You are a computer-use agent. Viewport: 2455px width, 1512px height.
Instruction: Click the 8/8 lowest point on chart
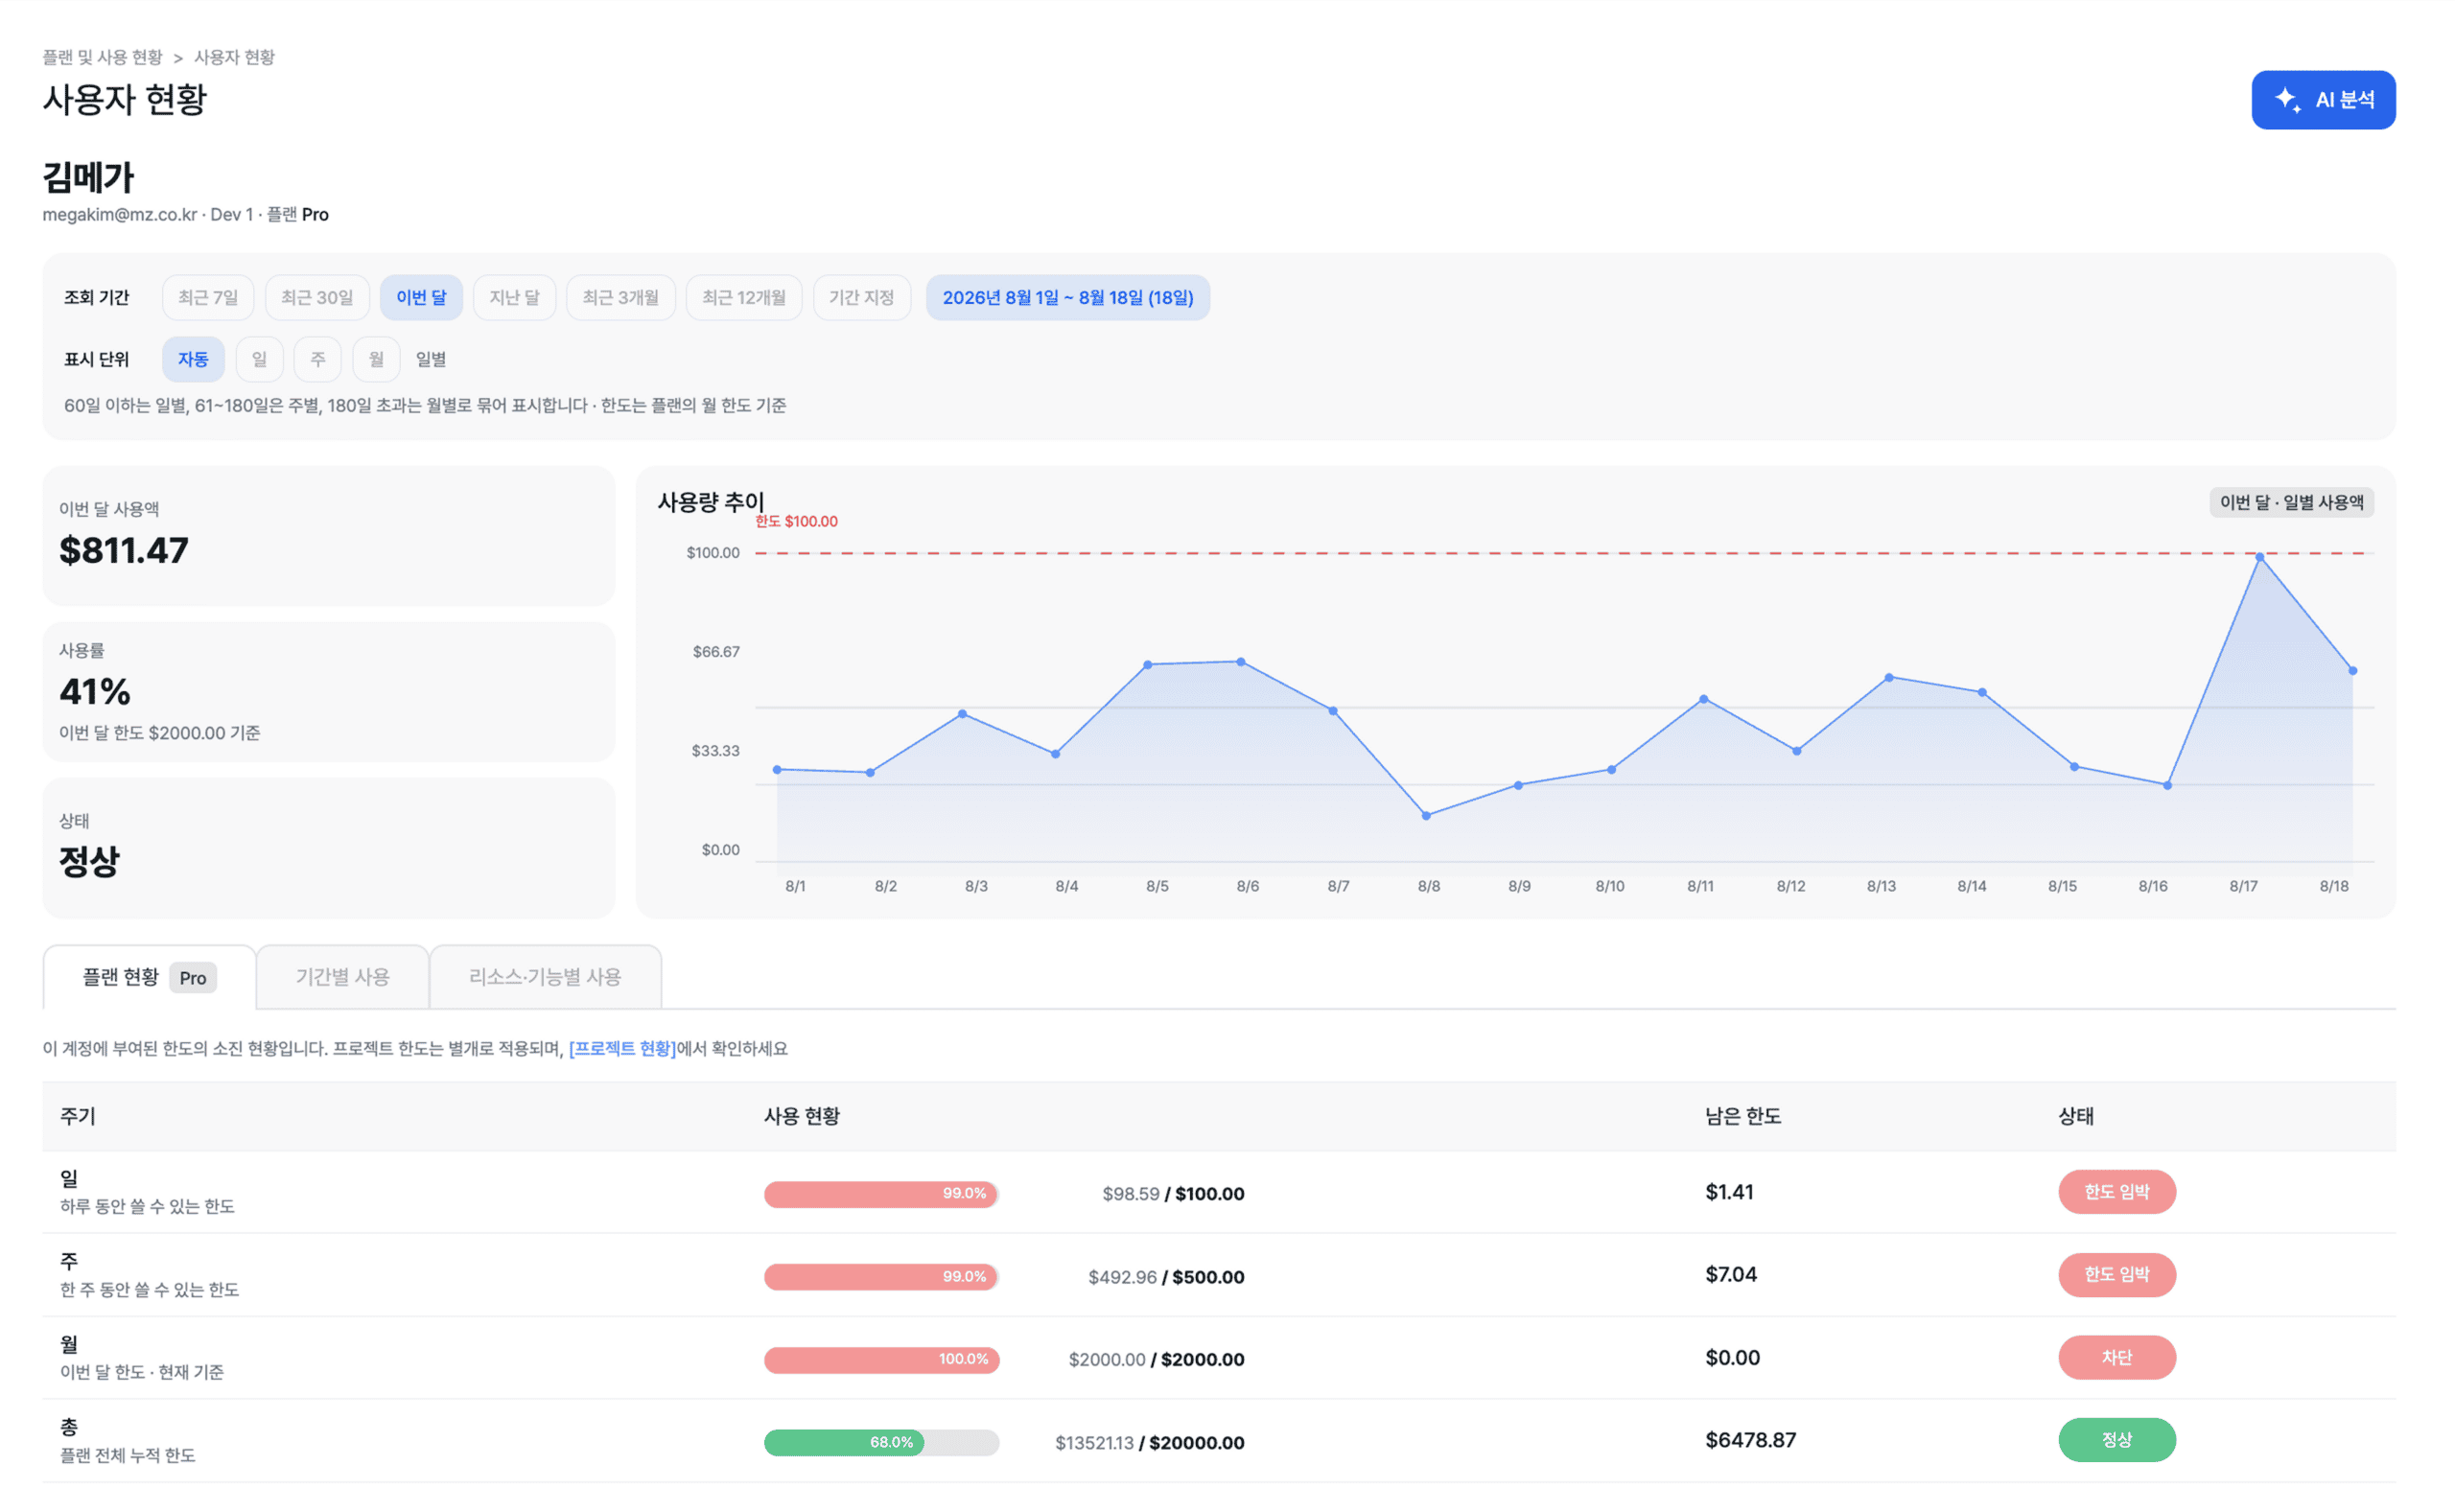tap(1426, 816)
